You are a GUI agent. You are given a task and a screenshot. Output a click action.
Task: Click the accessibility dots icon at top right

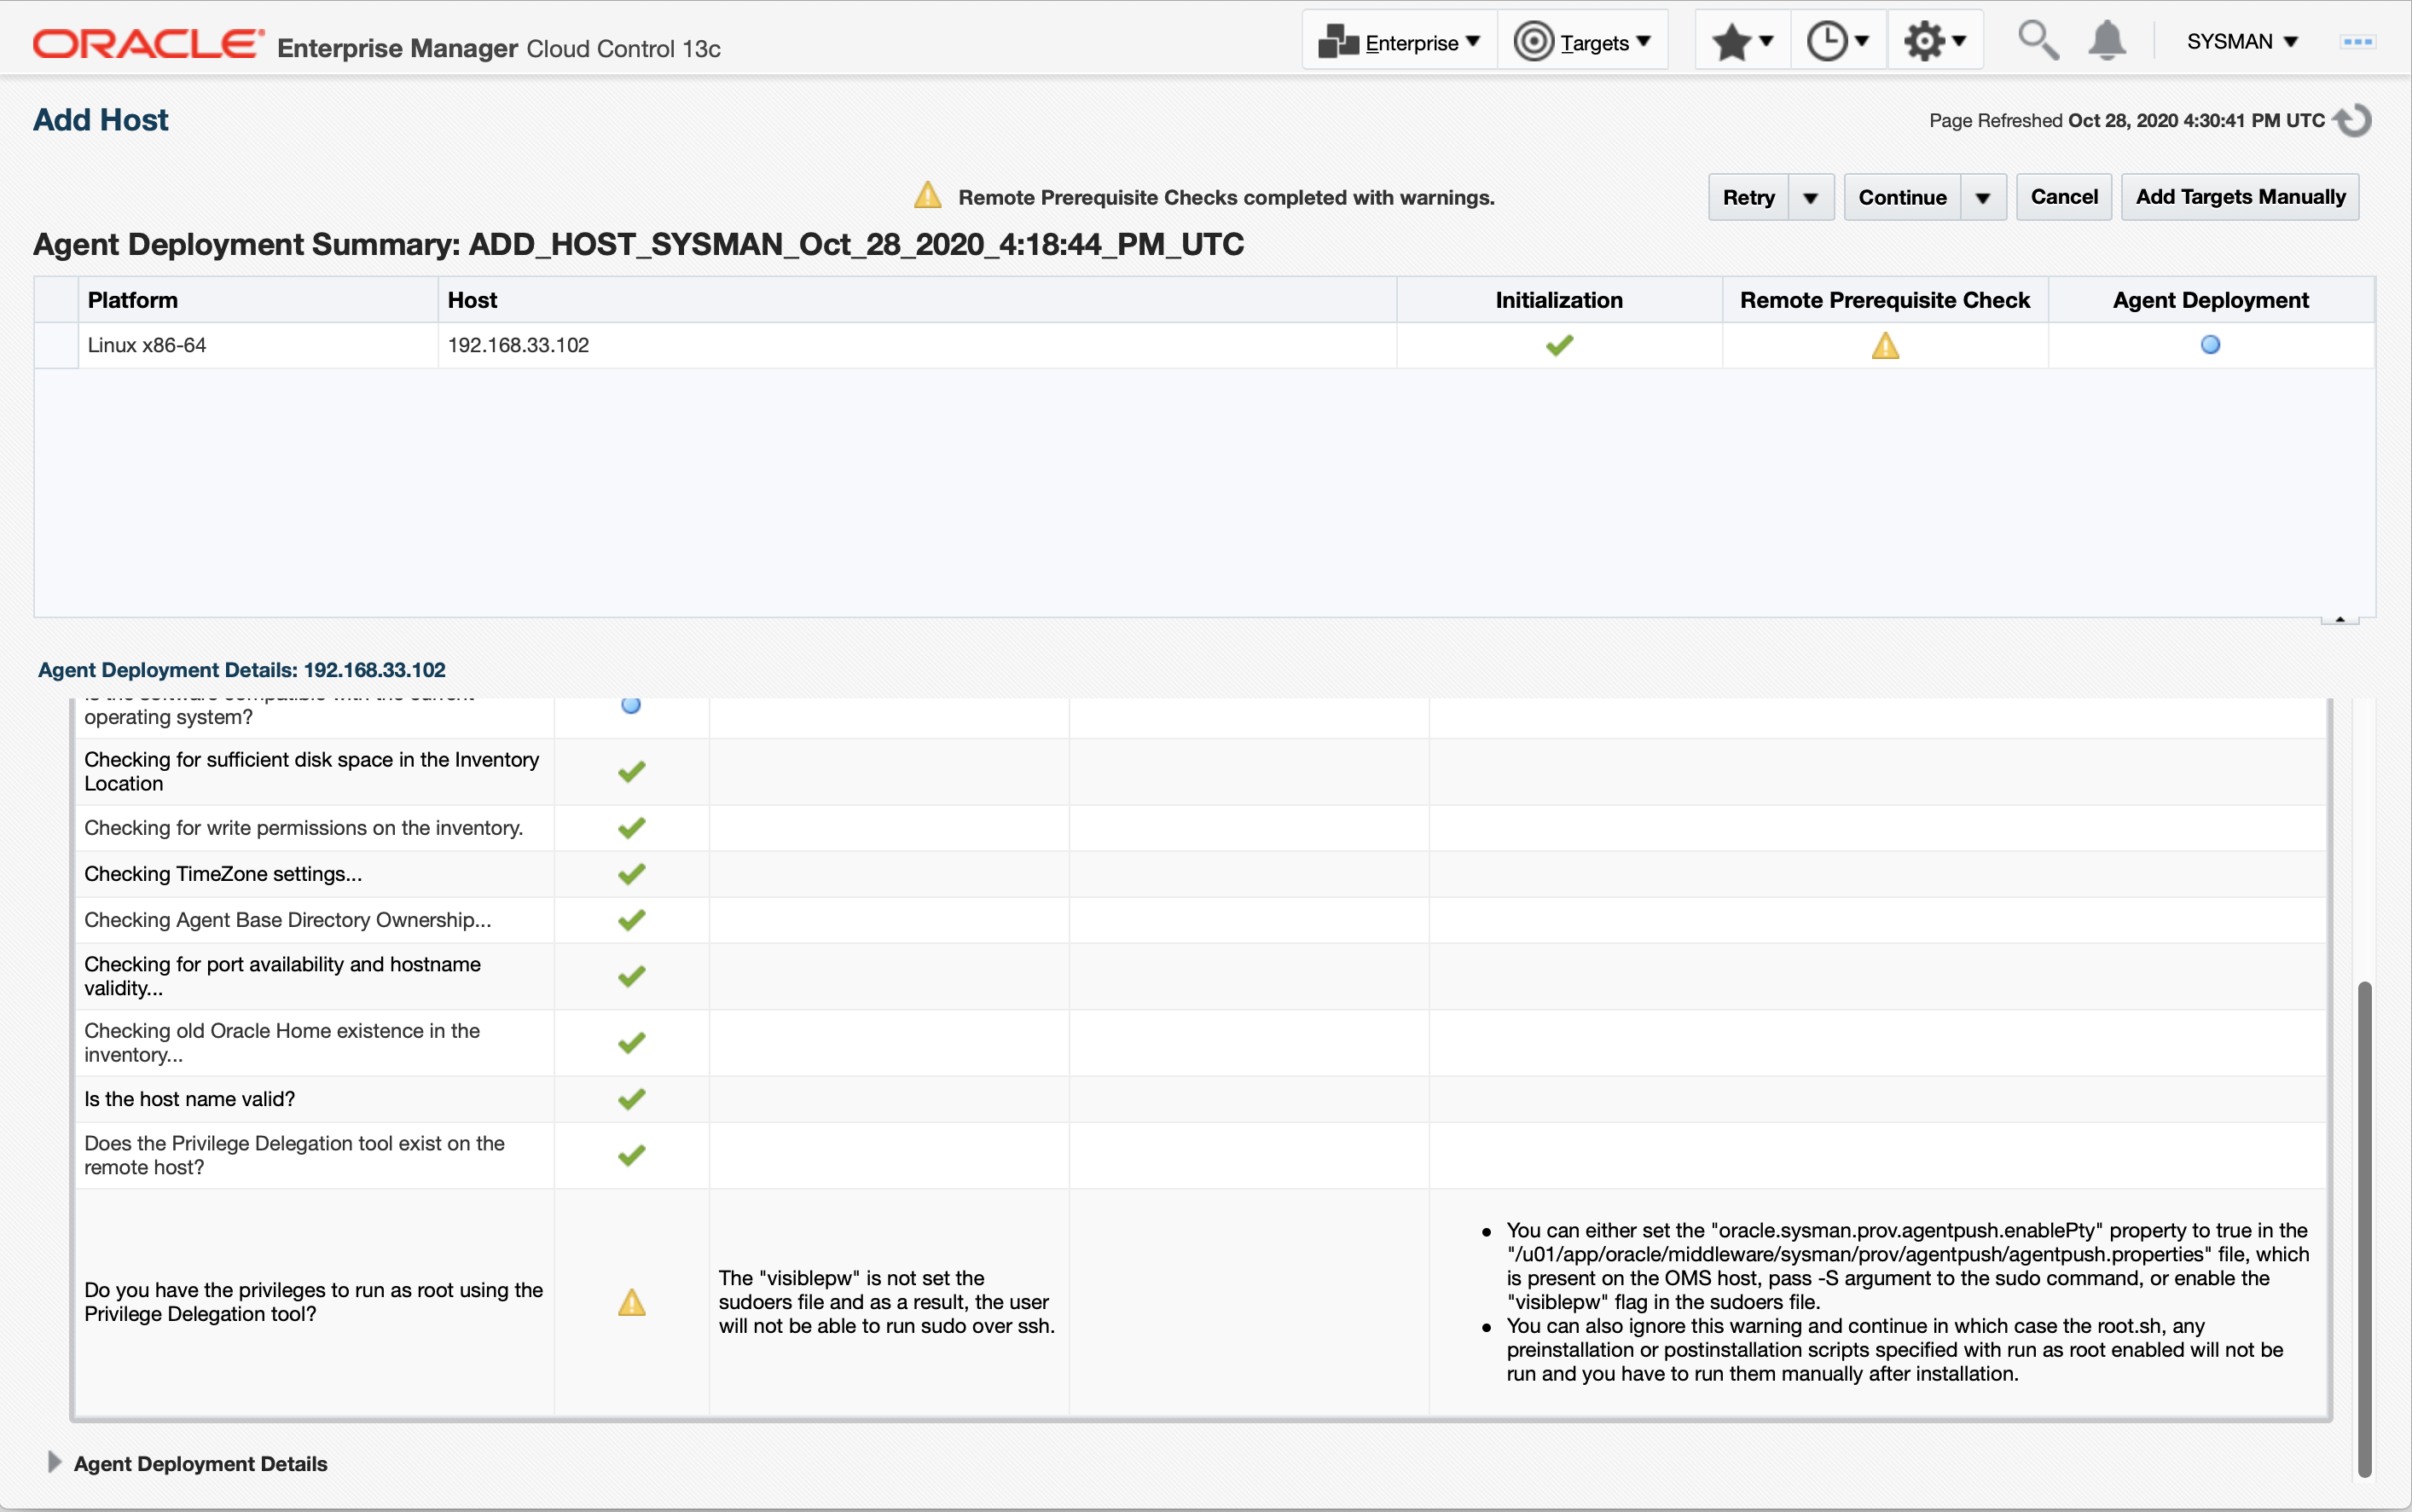2357,42
